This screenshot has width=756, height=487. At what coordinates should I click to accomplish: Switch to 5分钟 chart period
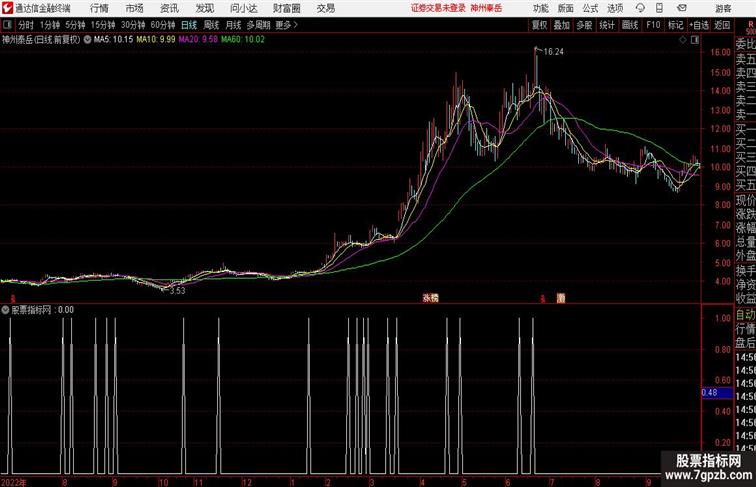click(75, 25)
